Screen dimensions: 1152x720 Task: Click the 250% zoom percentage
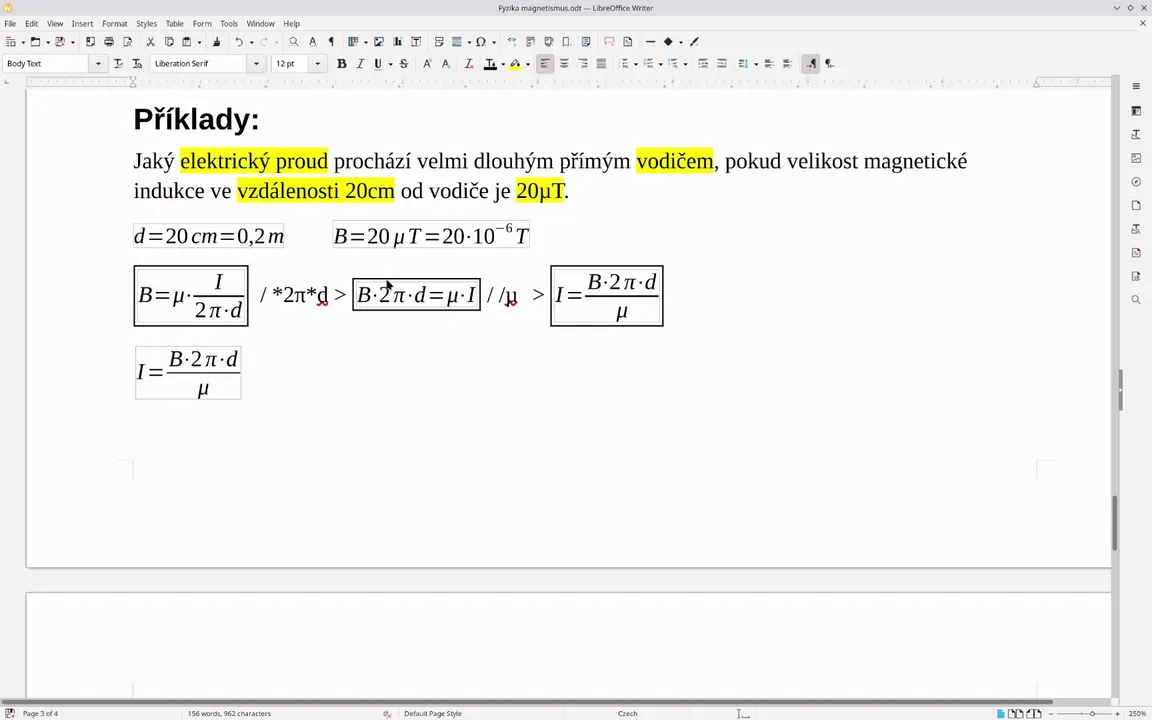(x=1138, y=713)
